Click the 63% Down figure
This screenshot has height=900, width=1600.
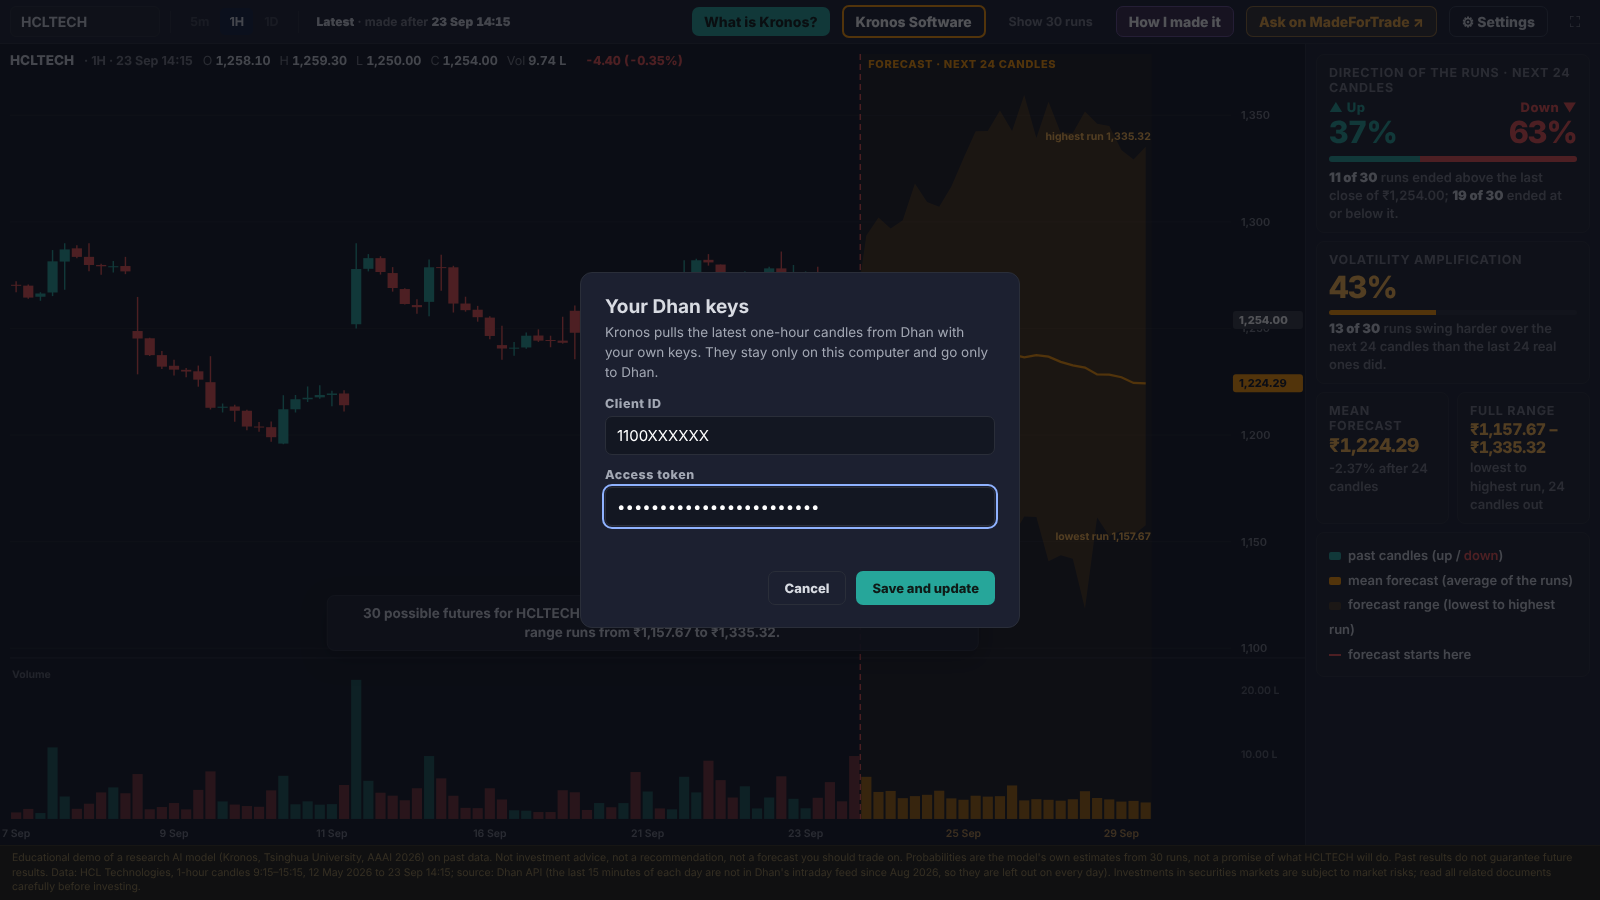tap(1542, 132)
